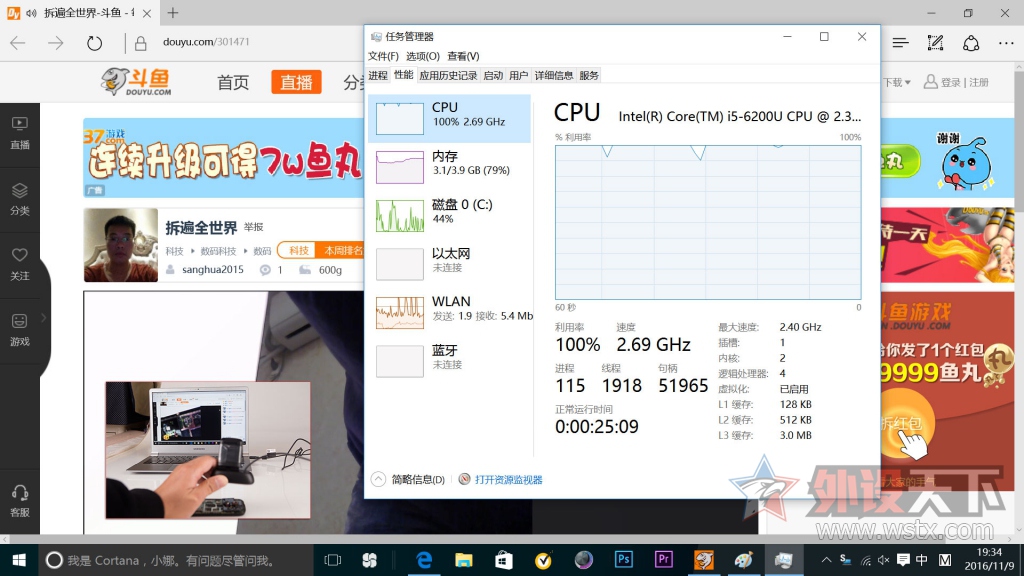This screenshot has height=576, width=1024.
Task: Open 关注 in Douyu left sidebar
Action: (20, 264)
